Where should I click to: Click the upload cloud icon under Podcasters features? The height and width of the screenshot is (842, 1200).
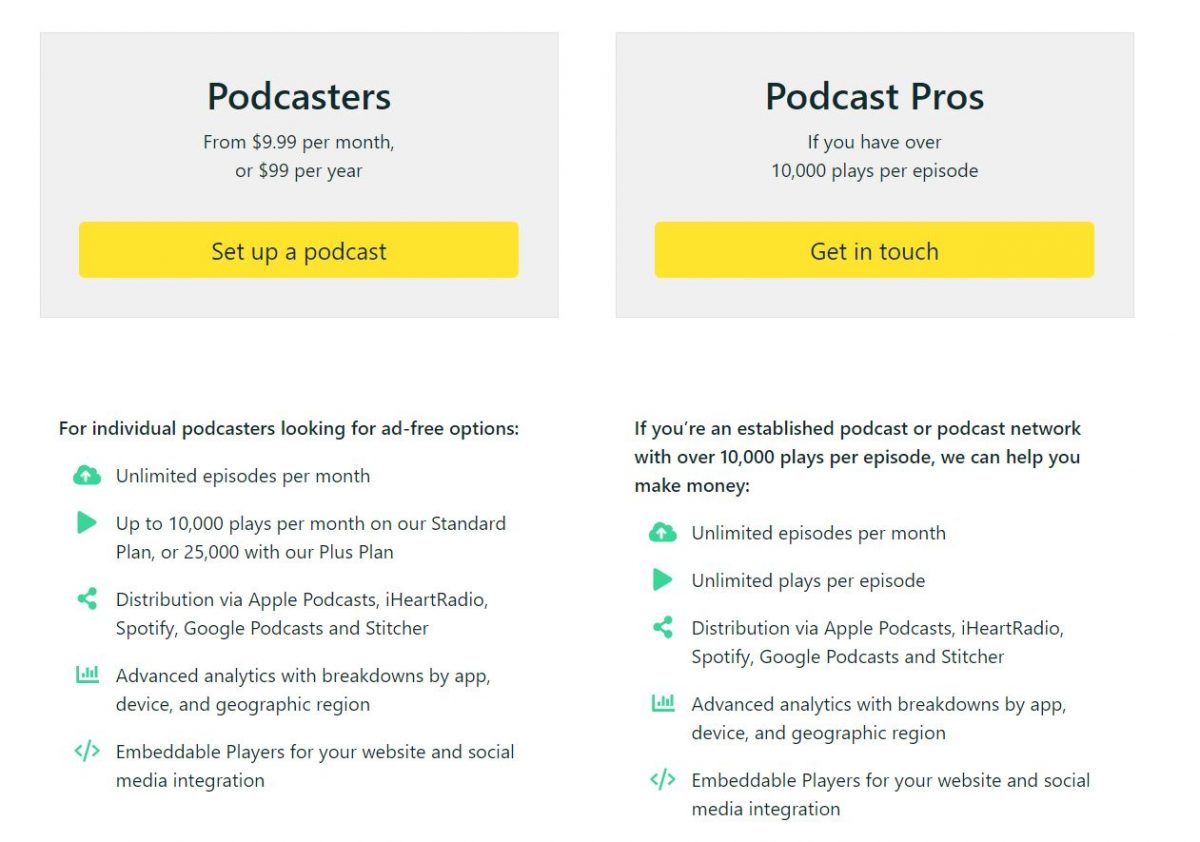[x=87, y=475]
